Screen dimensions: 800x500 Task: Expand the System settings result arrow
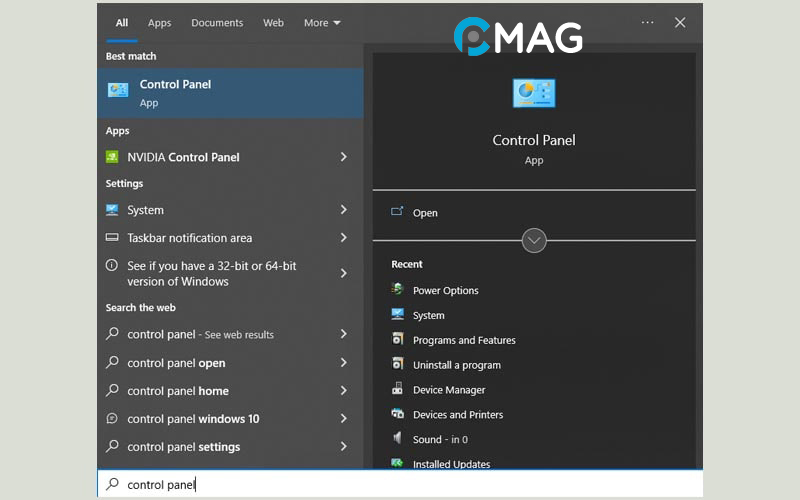(x=343, y=210)
